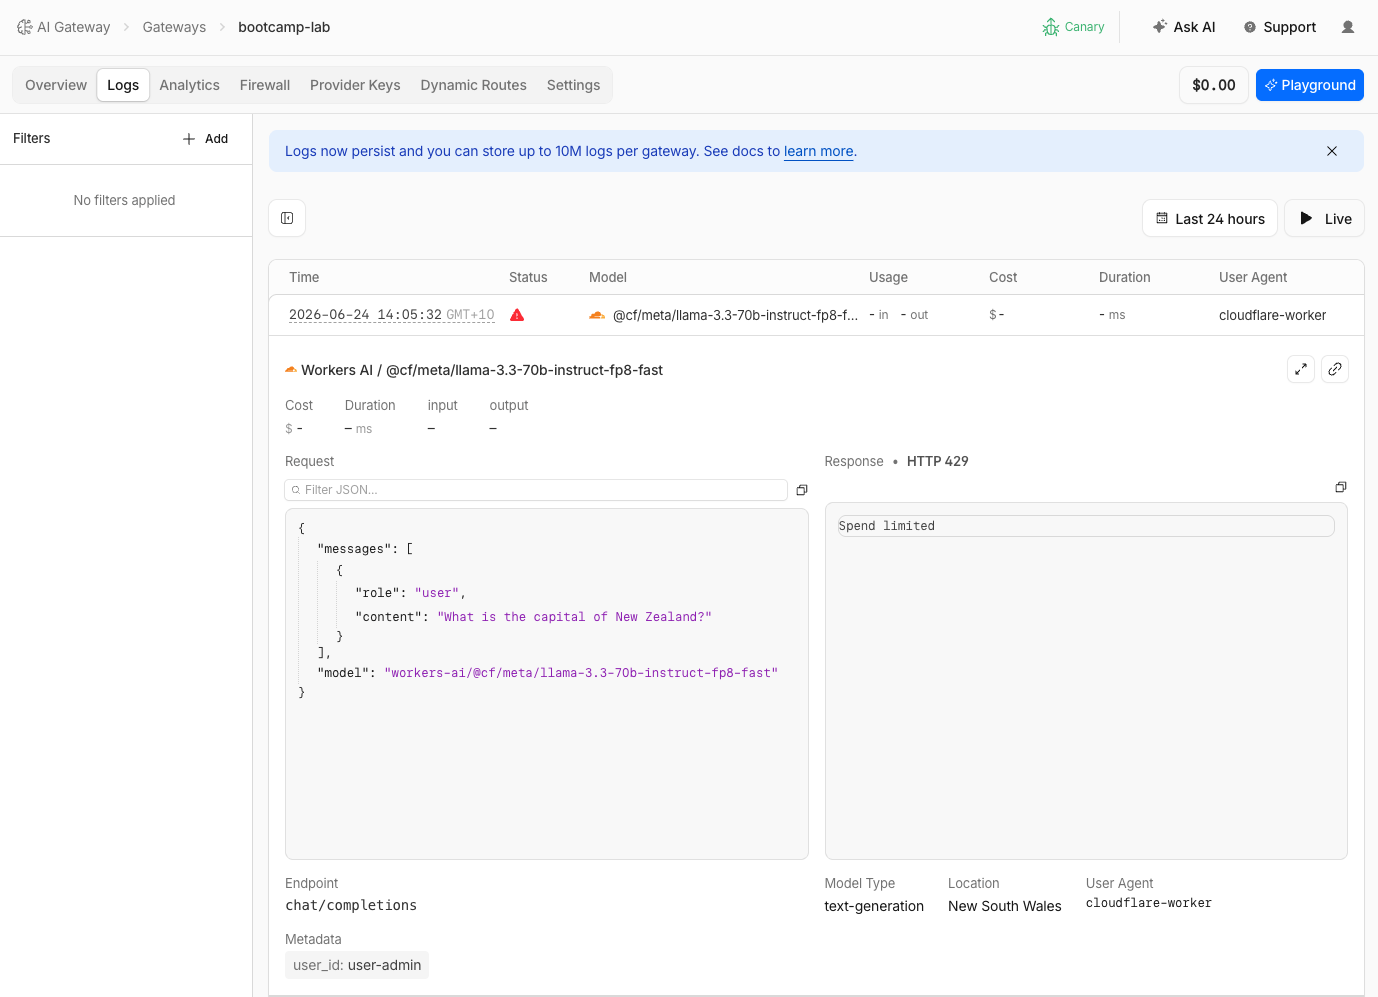The width and height of the screenshot is (1378, 997).
Task: Focus the Filter JSON input
Action: coord(536,490)
